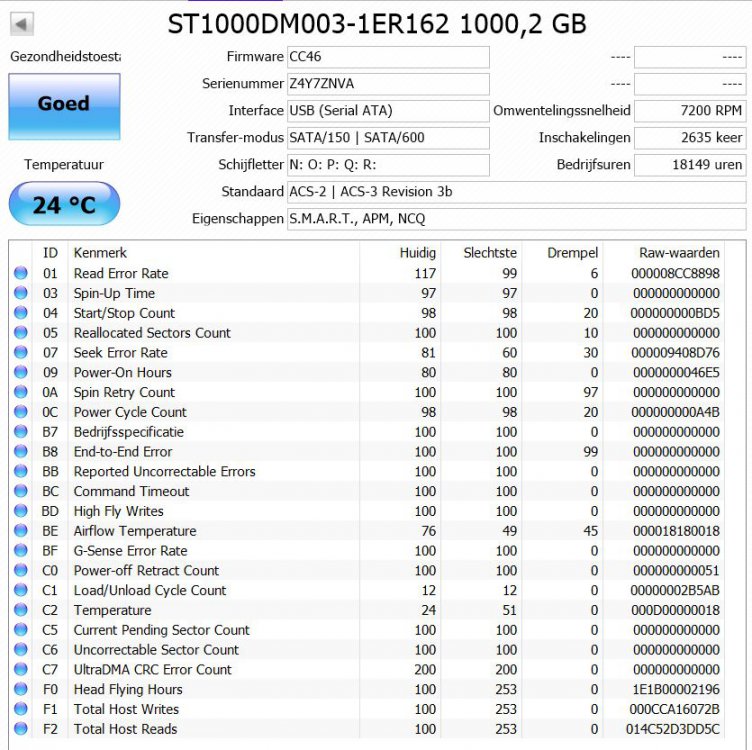Click raw value 000D00000018
This screenshot has height=750, width=752.
pos(675,610)
